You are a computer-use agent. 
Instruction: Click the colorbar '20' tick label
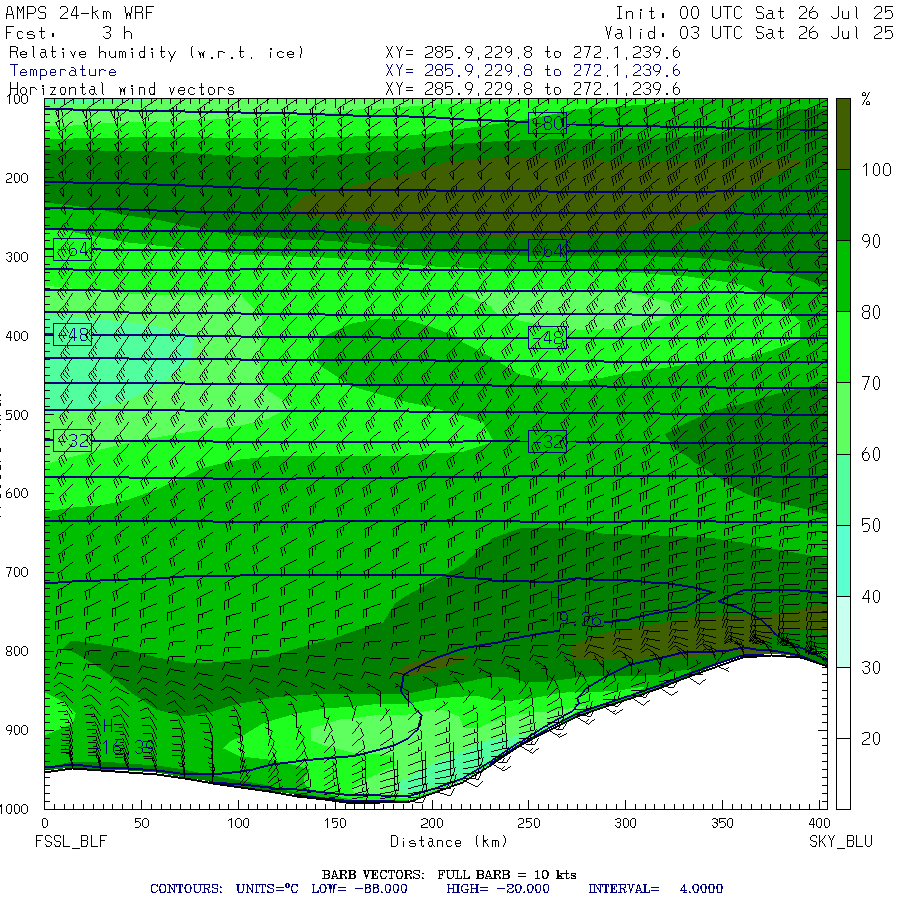(871, 739)
